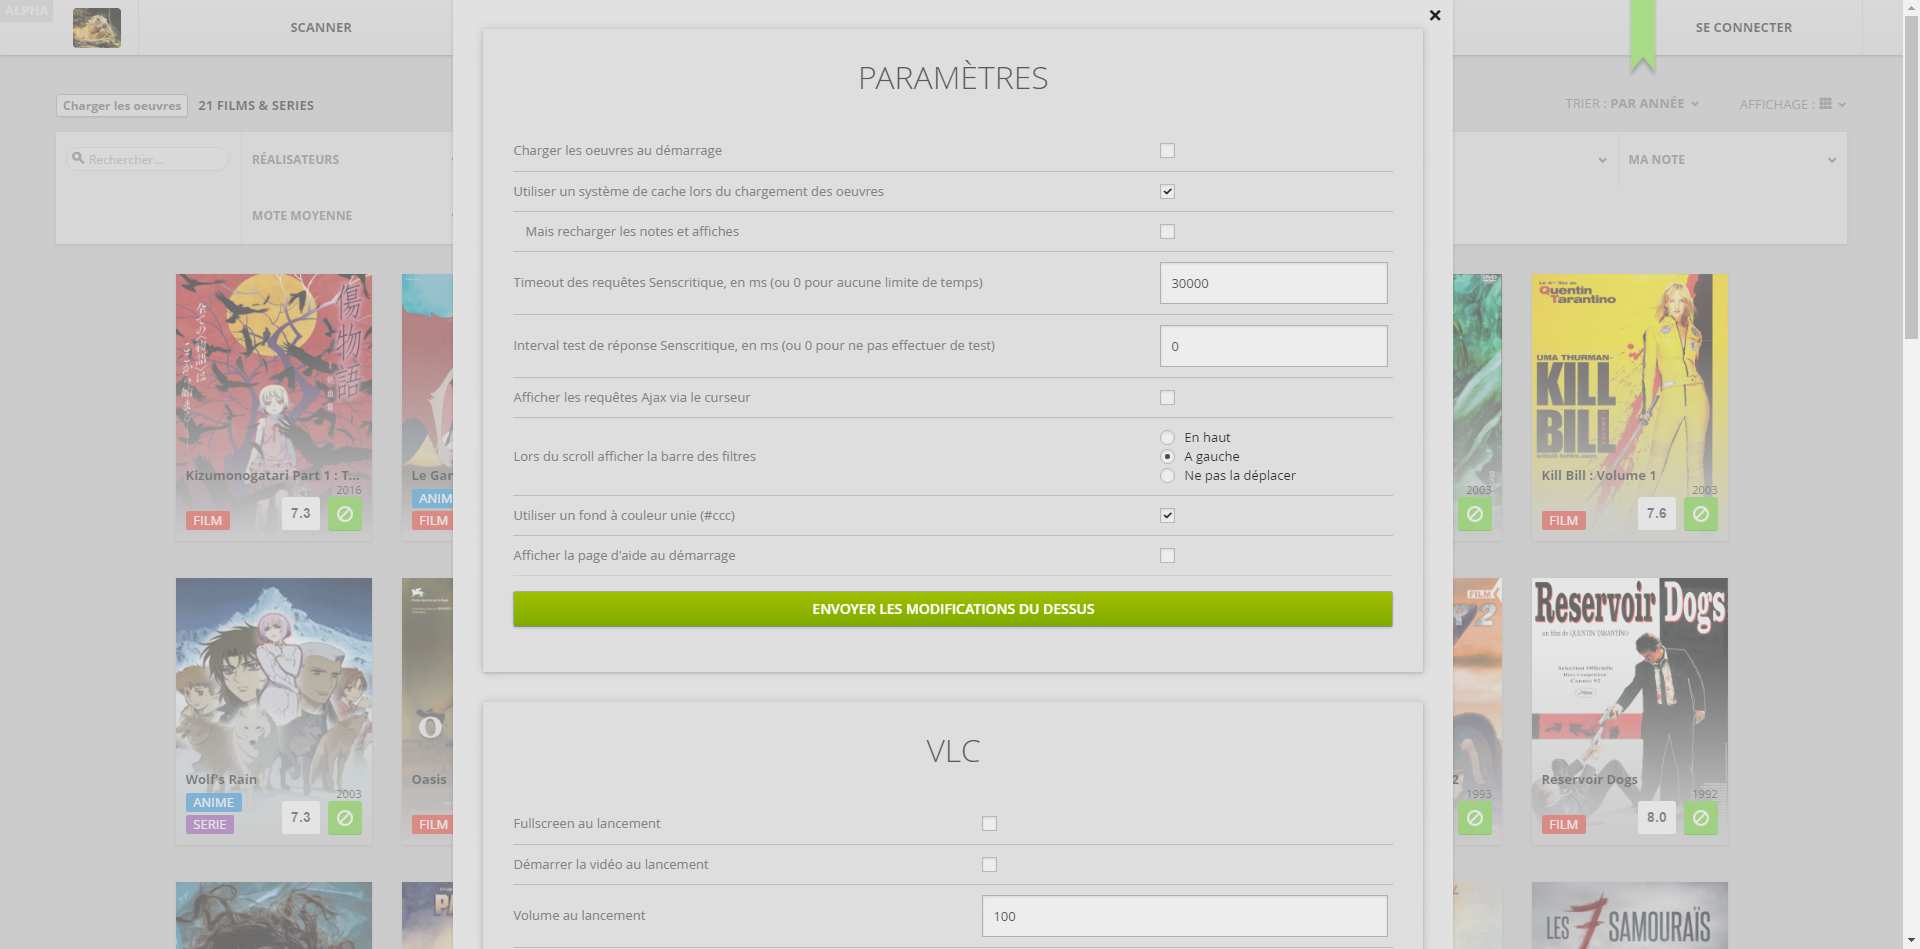Open the Scanner menu item
Image resolution: width=1920 pixels, height=949 pixels.
click(321, 28)
